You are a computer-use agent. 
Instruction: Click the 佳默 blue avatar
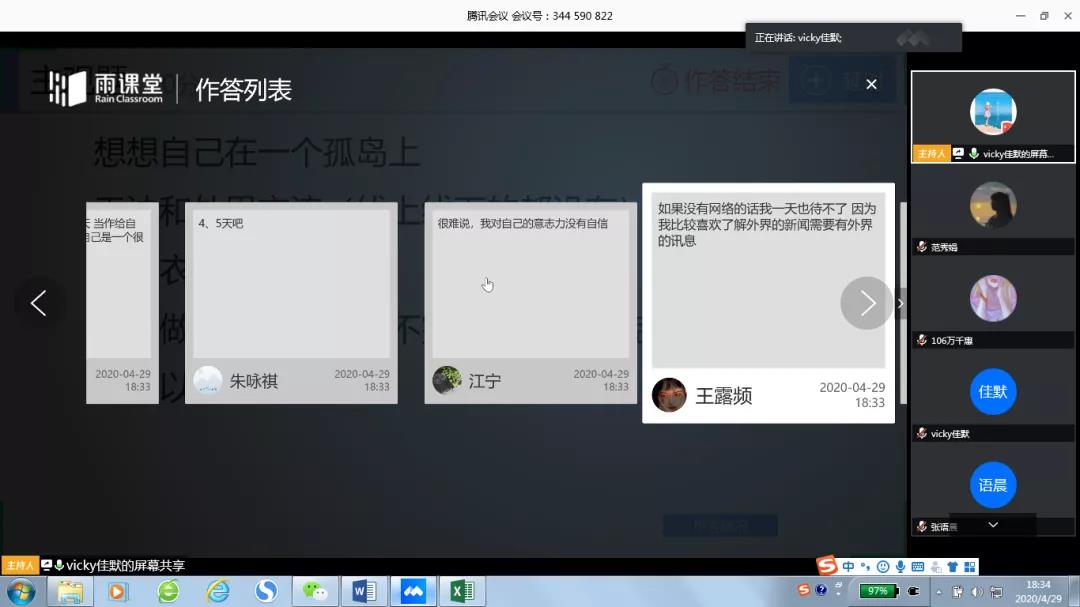click(x=992, y=392)
